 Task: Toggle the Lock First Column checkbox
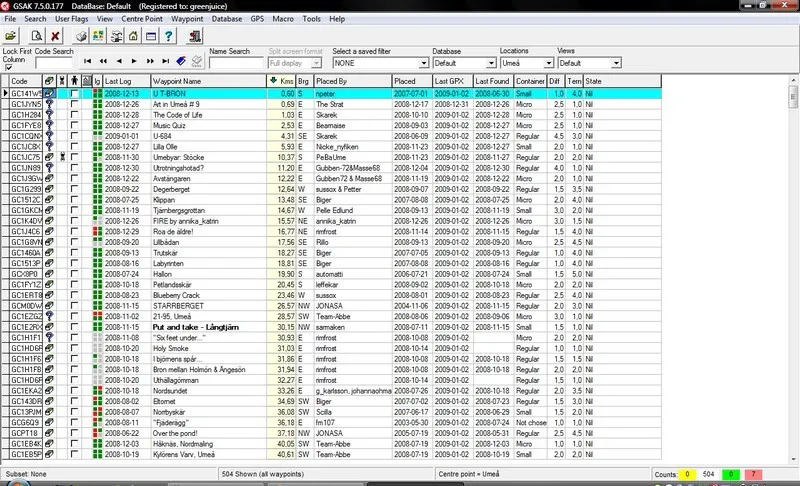9,67
